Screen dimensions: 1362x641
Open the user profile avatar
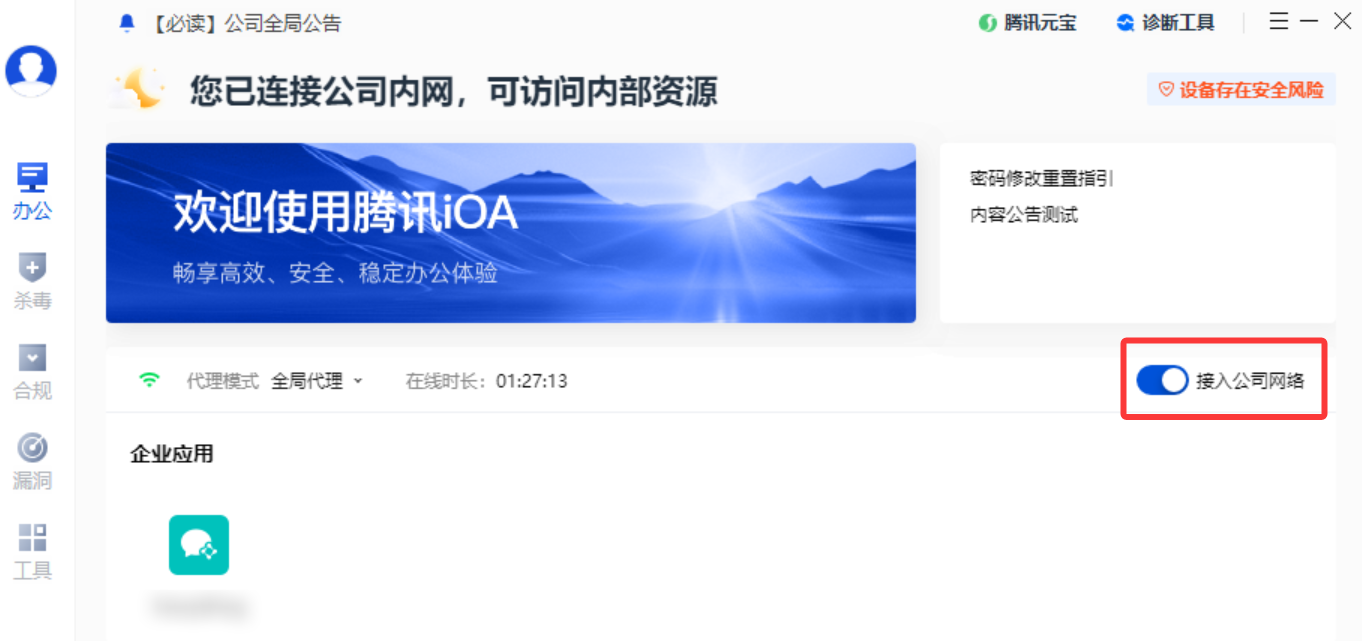pos(31,70)
